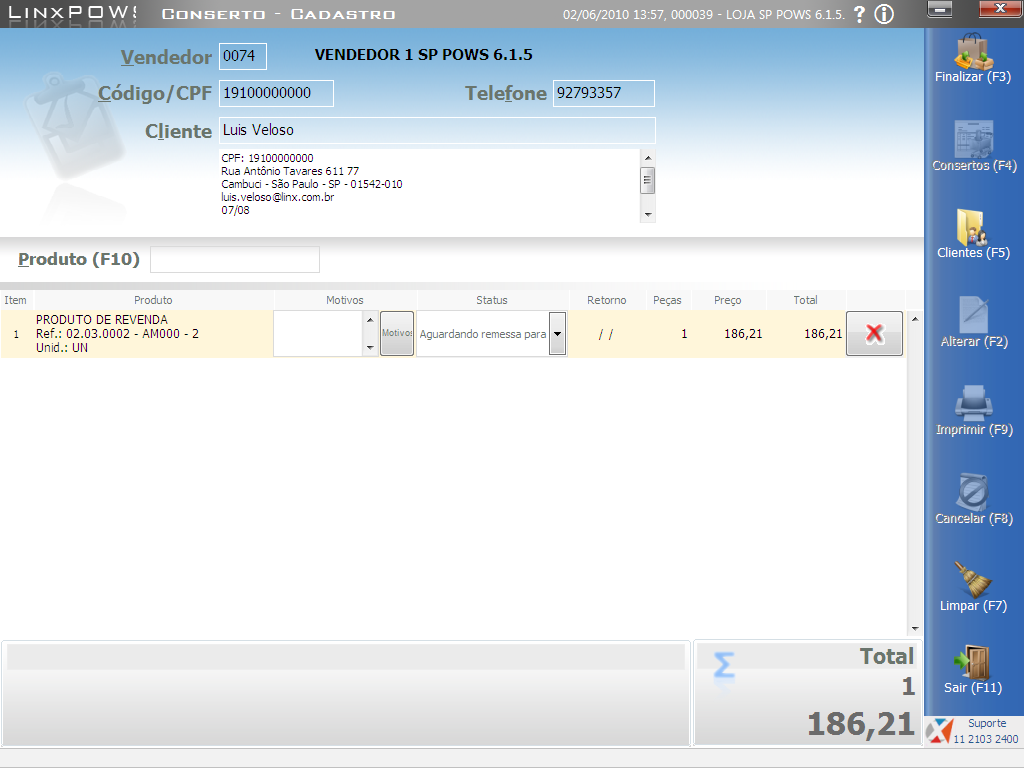Click the Item column header

pos(16,300)
